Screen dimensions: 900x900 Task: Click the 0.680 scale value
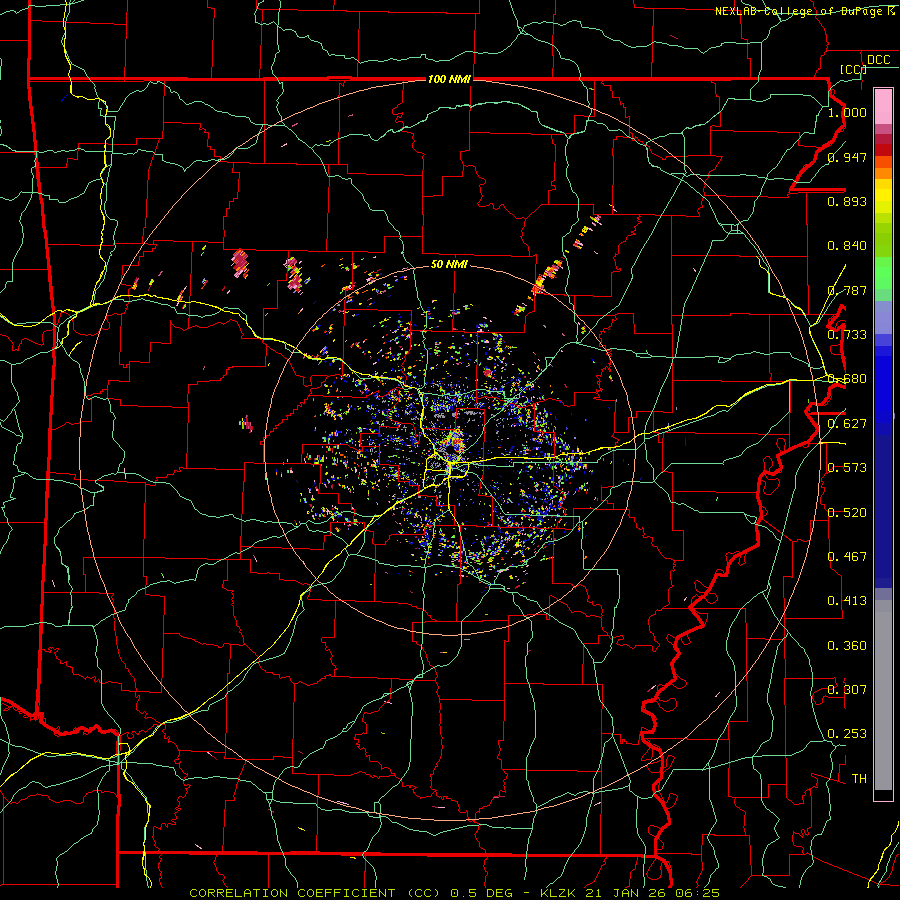(847, 379)
